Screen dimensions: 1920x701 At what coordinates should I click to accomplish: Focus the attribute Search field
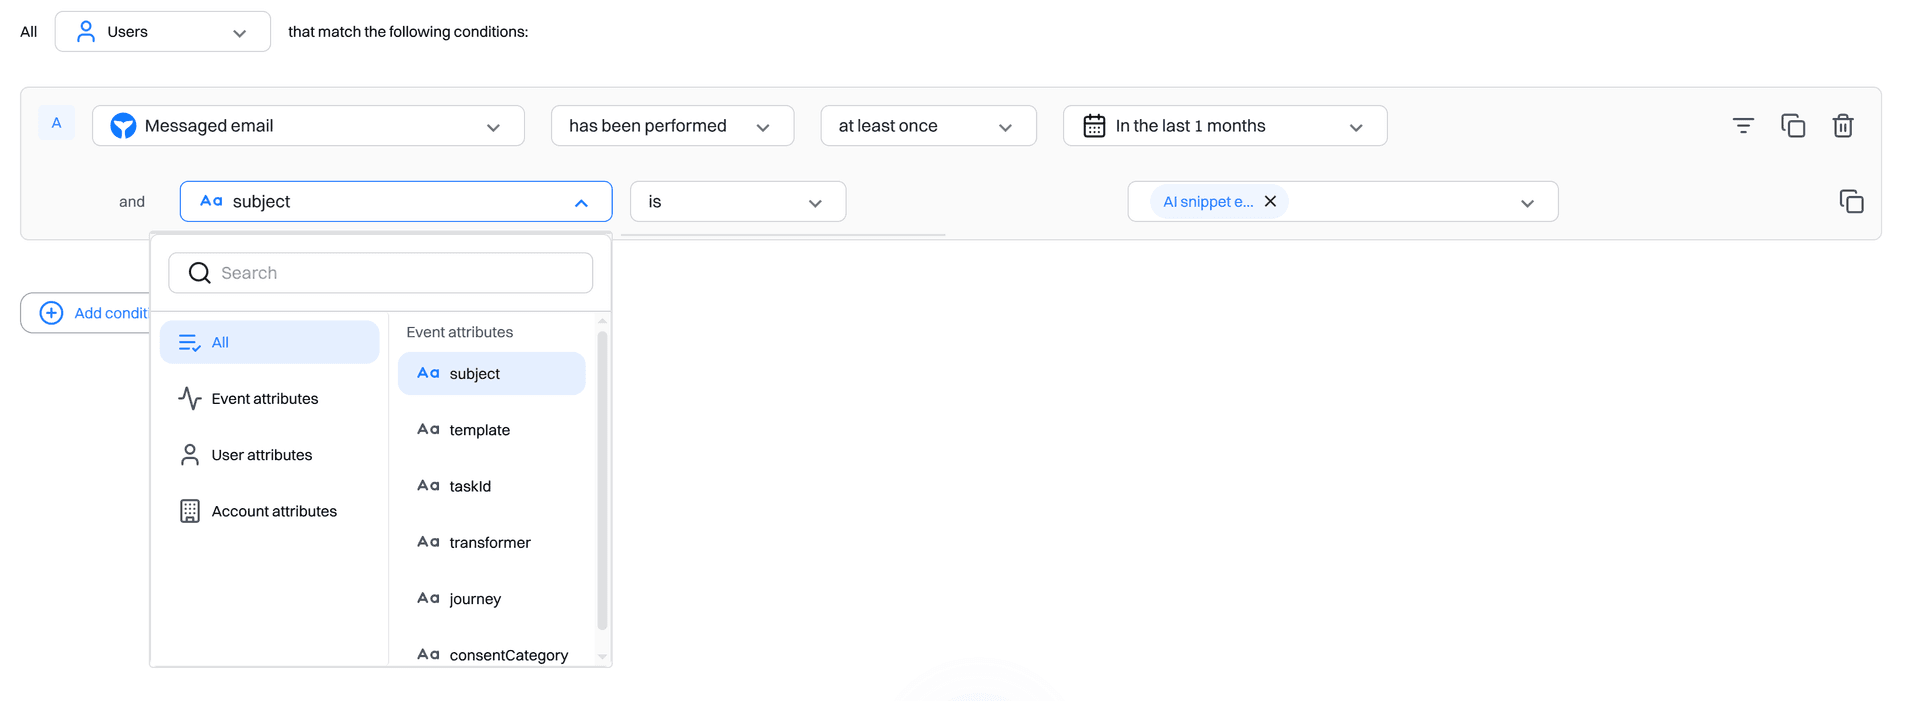(x=380, y=273)
